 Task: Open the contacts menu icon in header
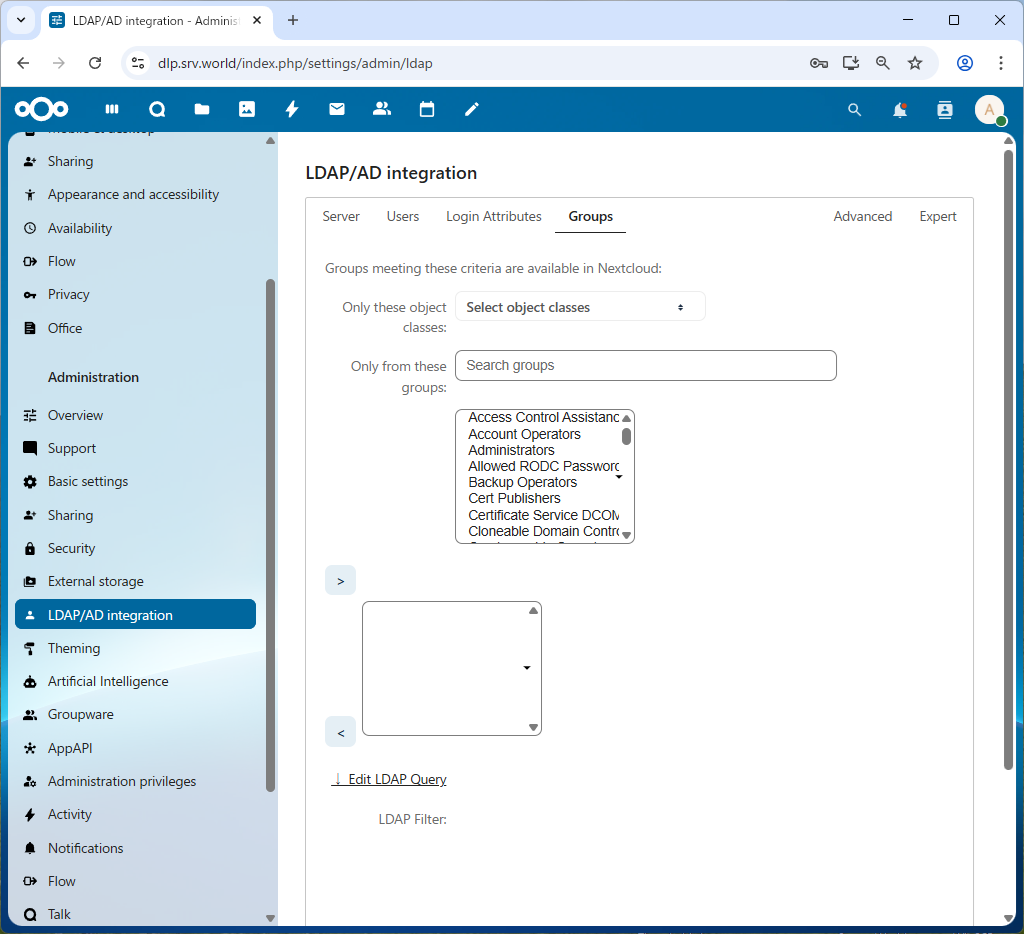(945, 110)
